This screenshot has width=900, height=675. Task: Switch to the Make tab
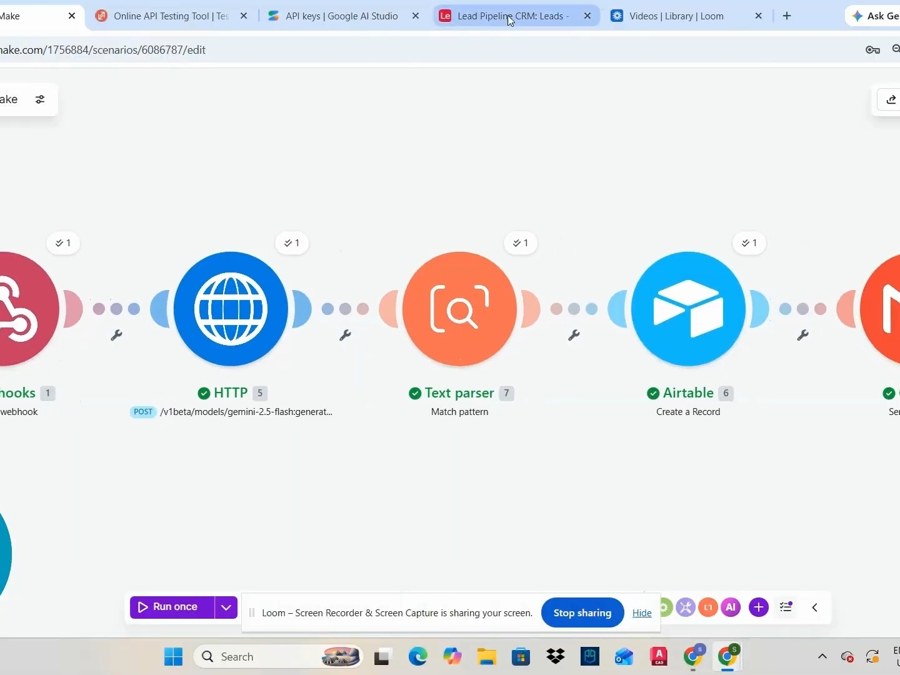point(32,16)
